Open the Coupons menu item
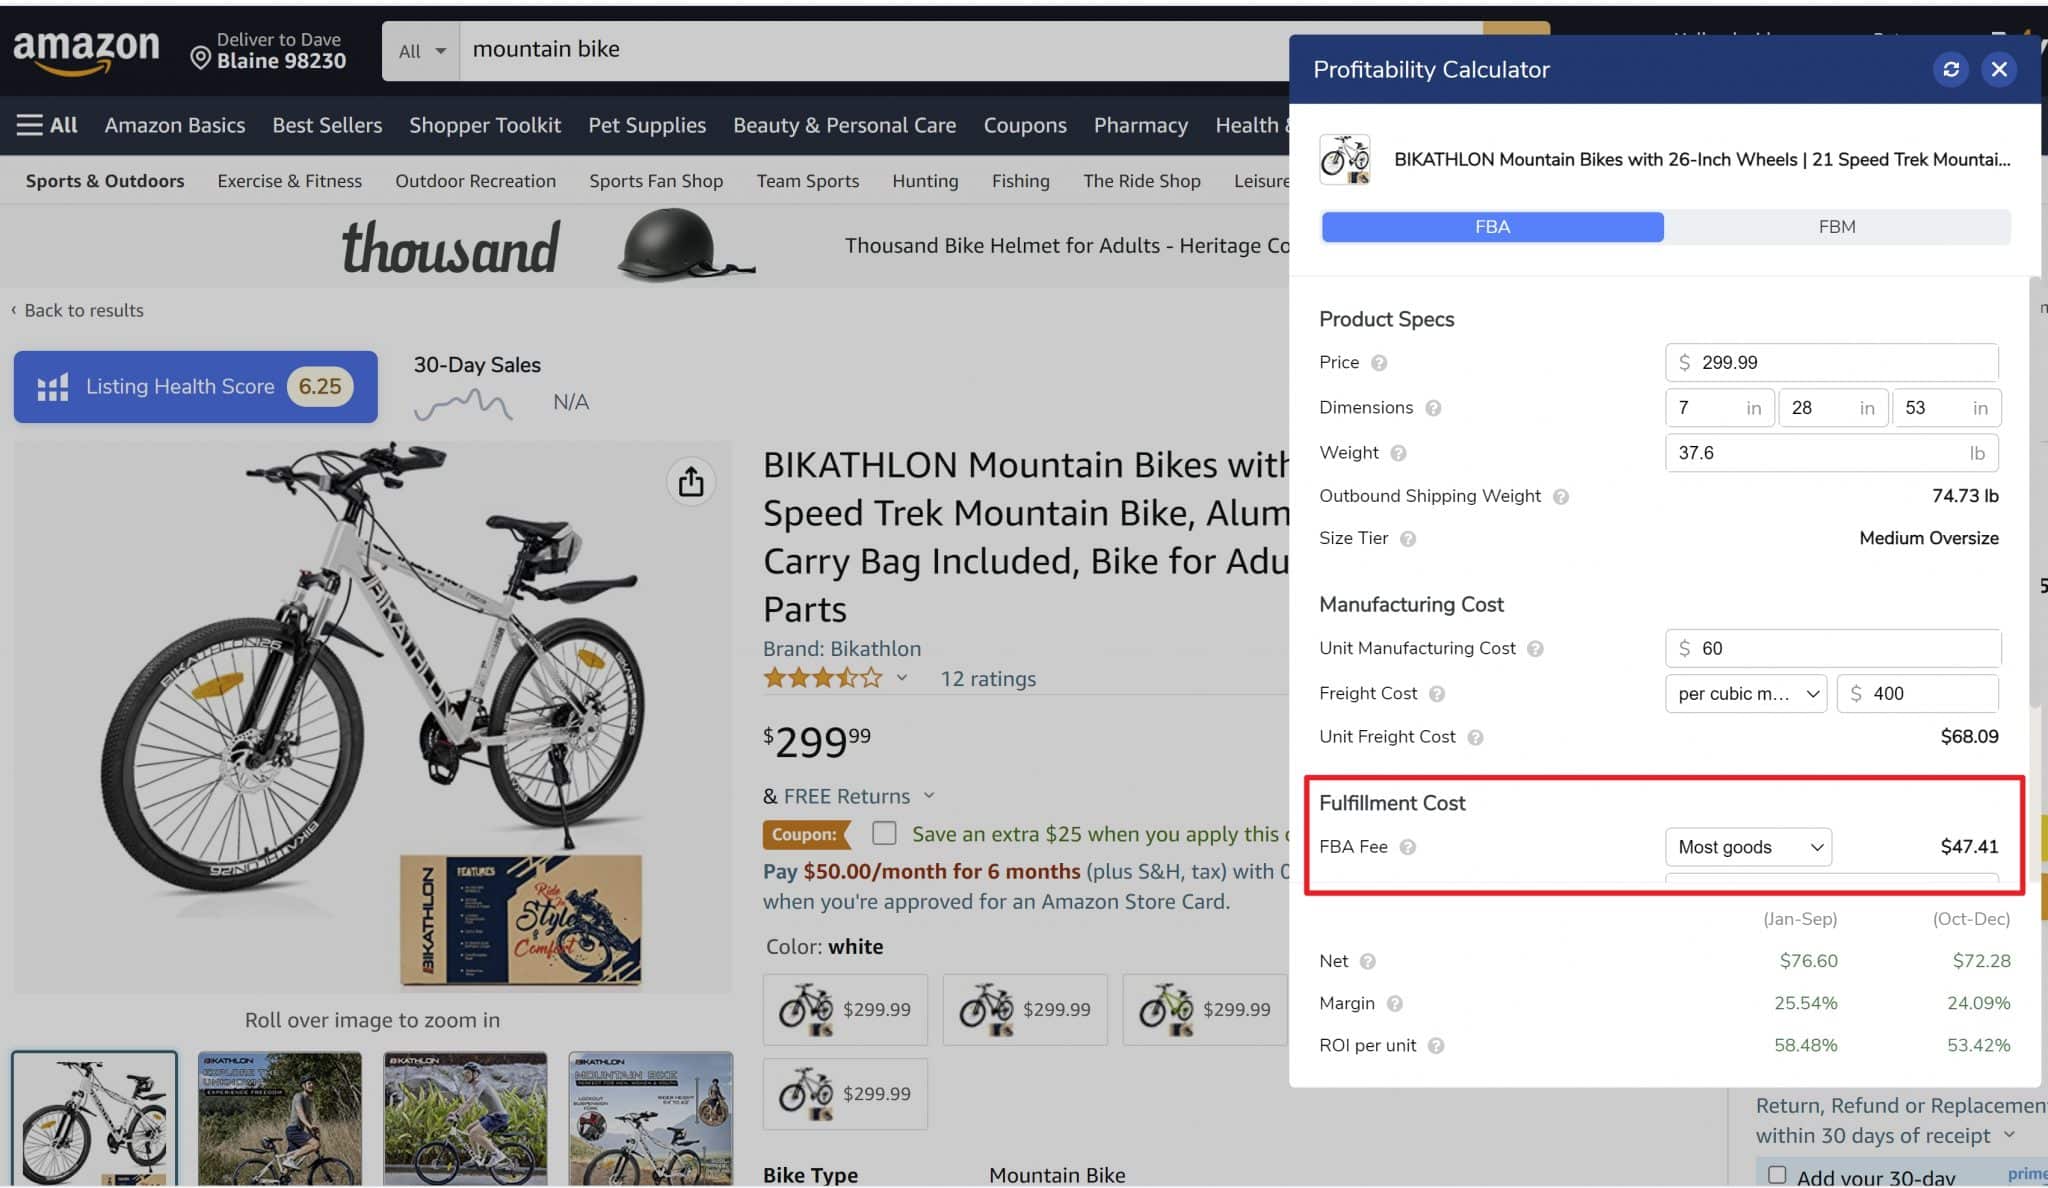Image resolution: width=2048 pixels, height=1188 pixels. [1025, 125]
